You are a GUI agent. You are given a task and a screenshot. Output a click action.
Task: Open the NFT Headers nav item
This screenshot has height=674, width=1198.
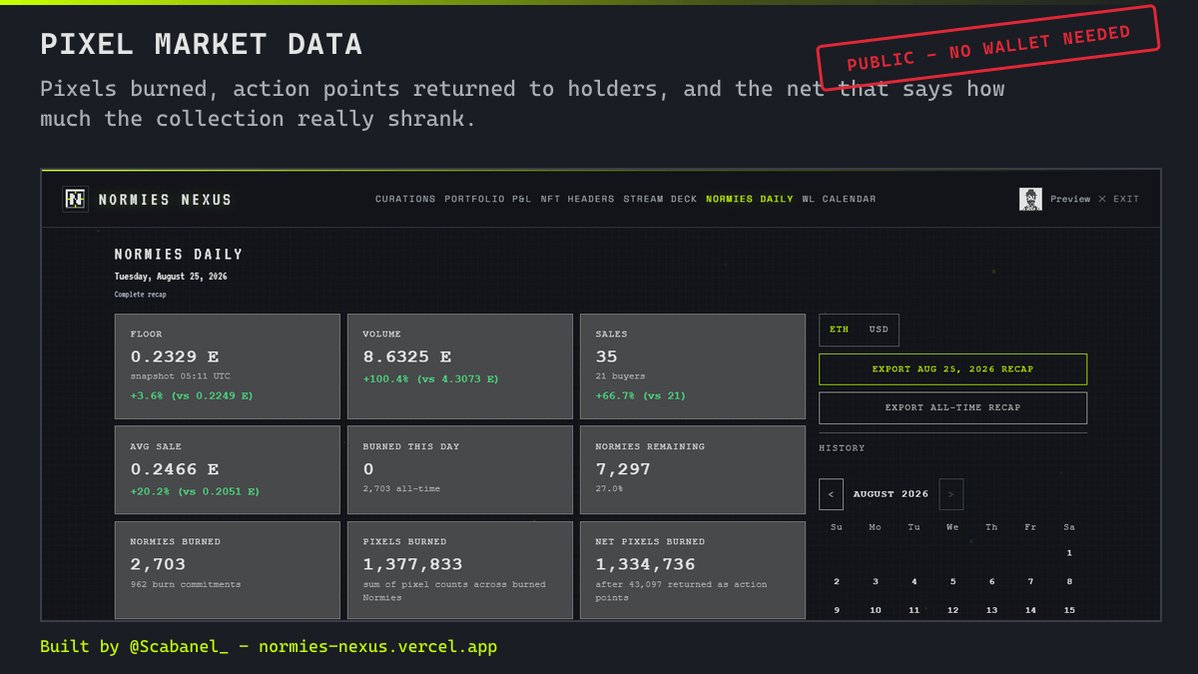pos(578,199)
